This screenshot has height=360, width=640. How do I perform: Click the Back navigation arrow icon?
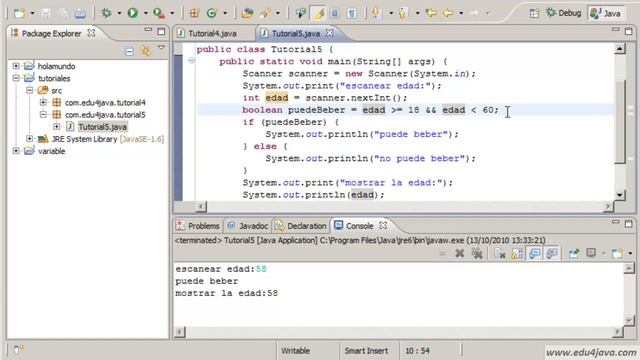click(x=448, y=13)
